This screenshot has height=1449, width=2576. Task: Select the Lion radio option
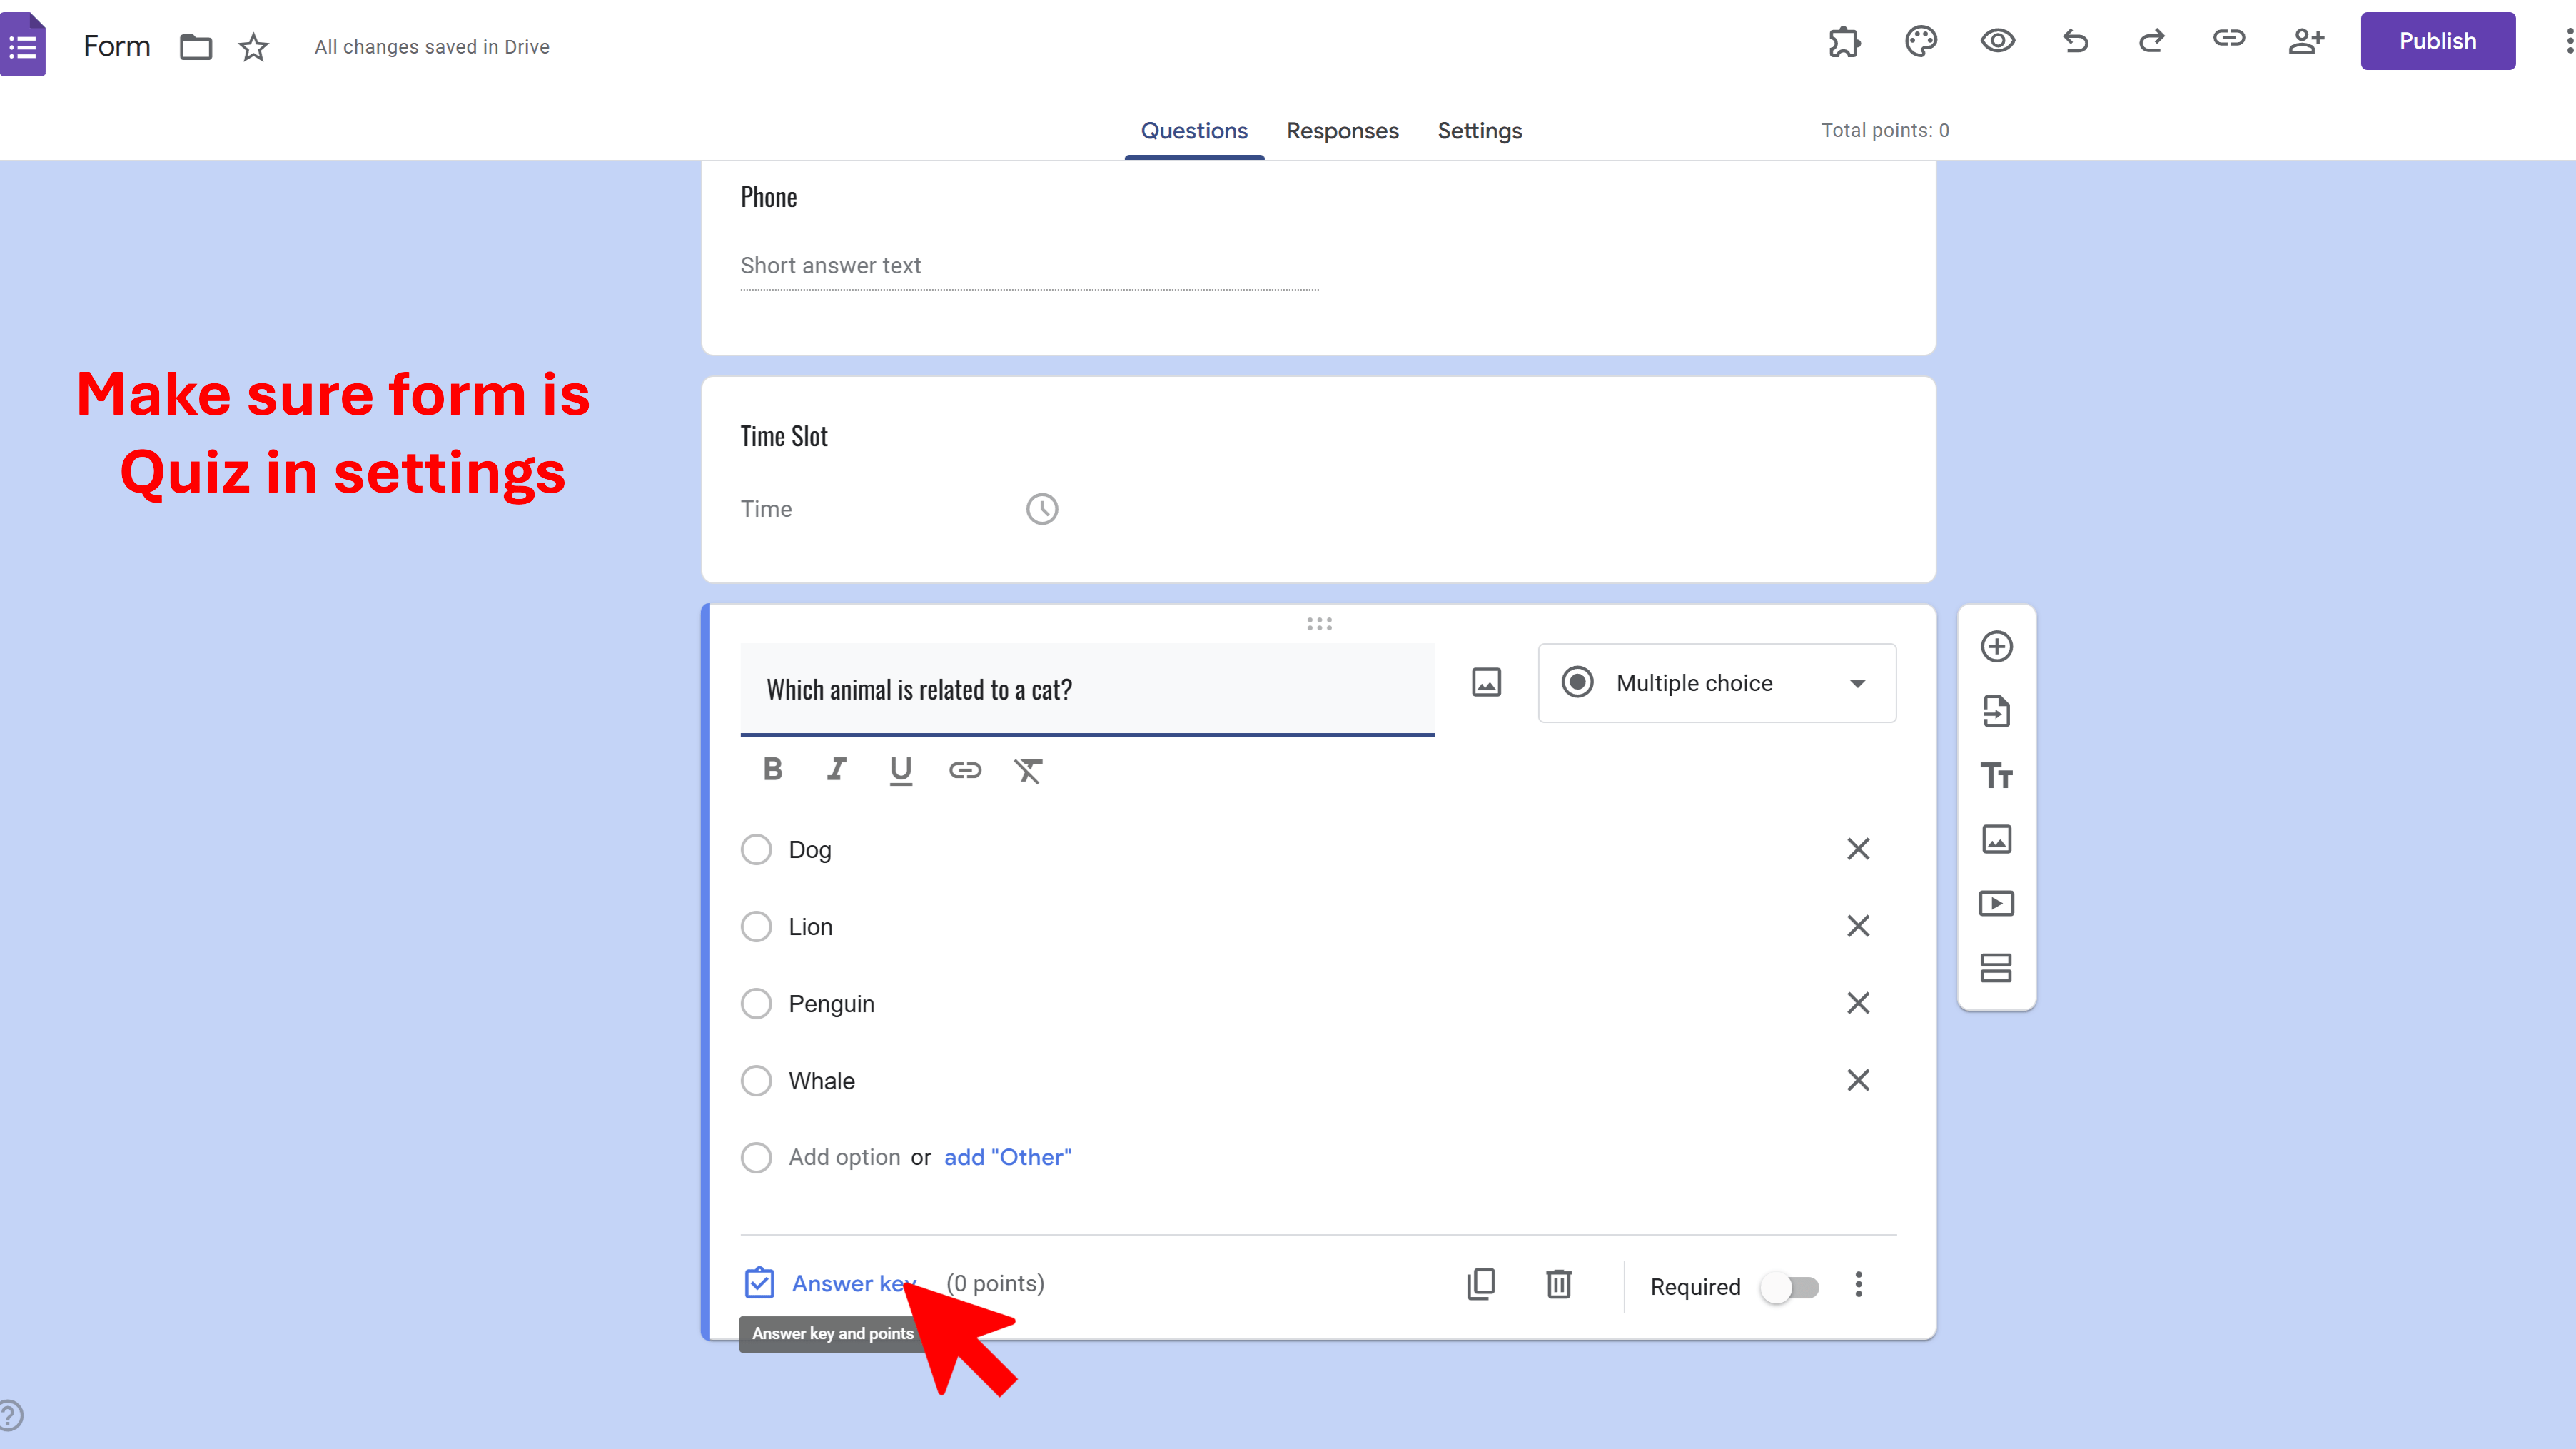point(756,927)
